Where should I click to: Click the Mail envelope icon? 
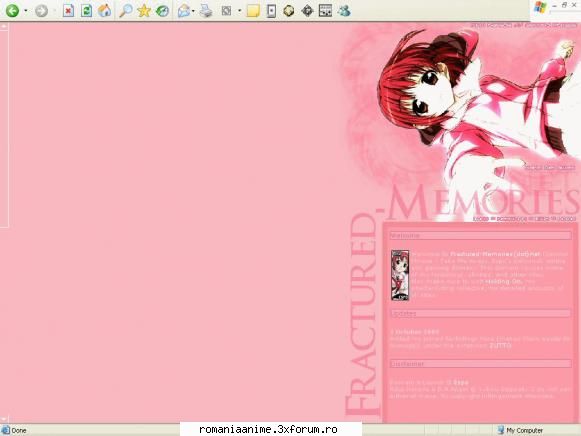tap(183, 11)
